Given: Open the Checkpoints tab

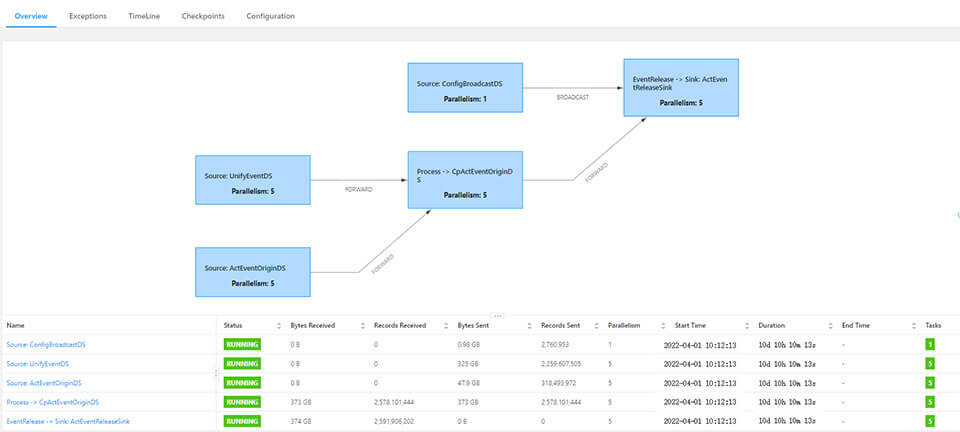Looking at the screenshot, I should [x=202, y=16].
